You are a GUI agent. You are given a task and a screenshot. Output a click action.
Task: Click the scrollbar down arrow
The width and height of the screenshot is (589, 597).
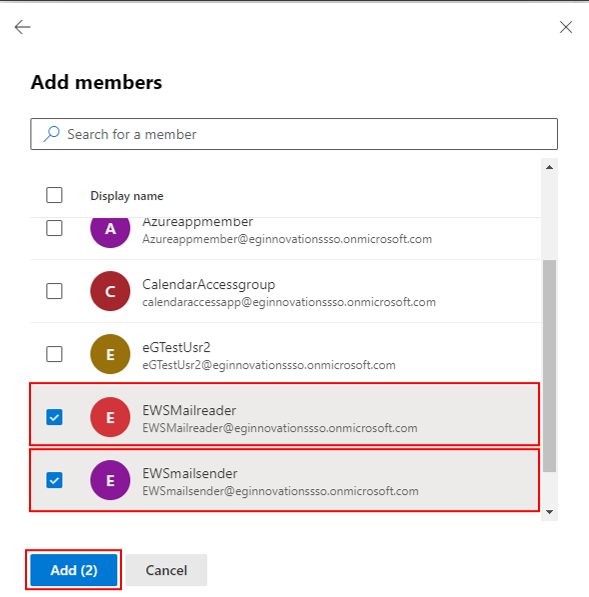(x=549, y=512)
